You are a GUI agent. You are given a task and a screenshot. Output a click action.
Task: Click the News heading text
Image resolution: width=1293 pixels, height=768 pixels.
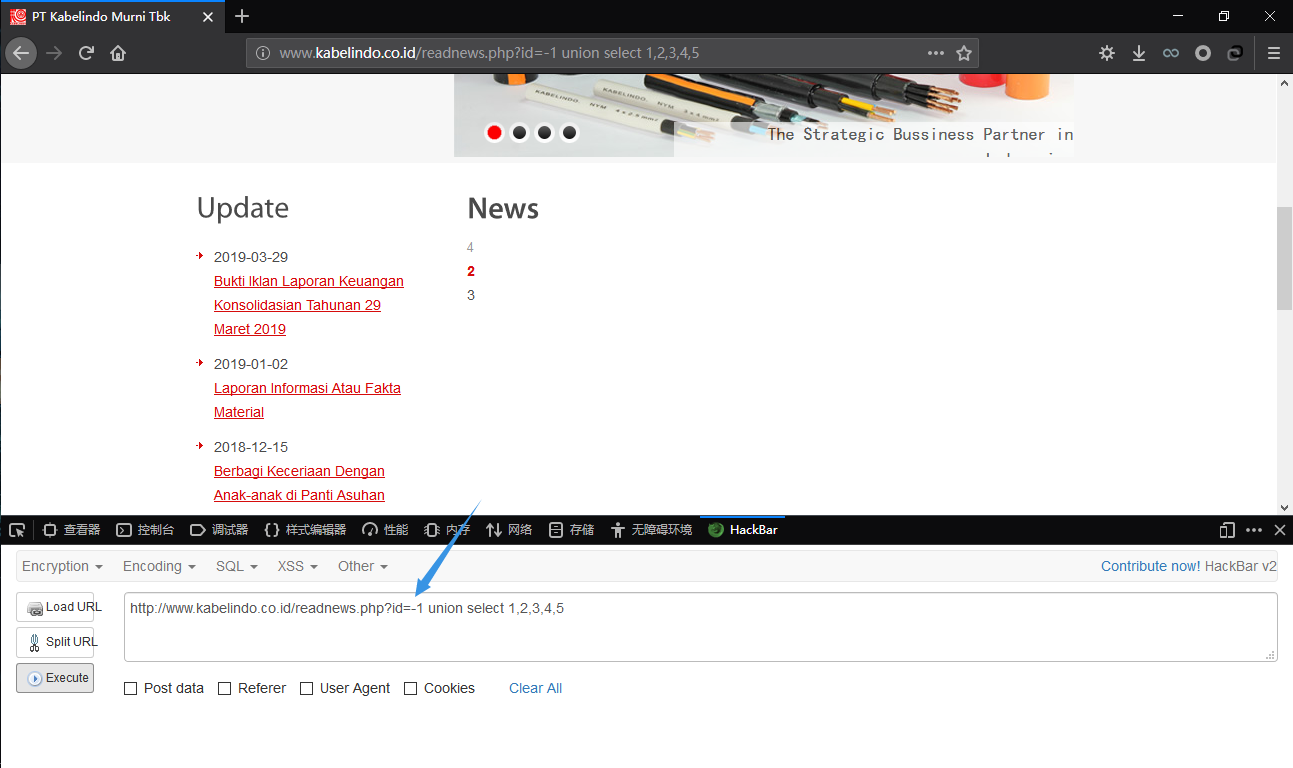[503, 208]
